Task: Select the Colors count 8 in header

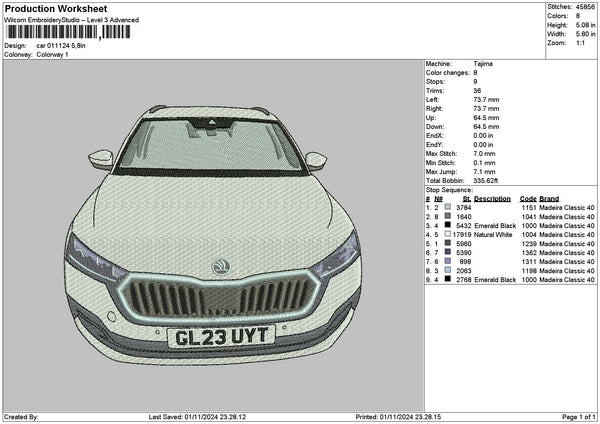Action: point(577,16)
